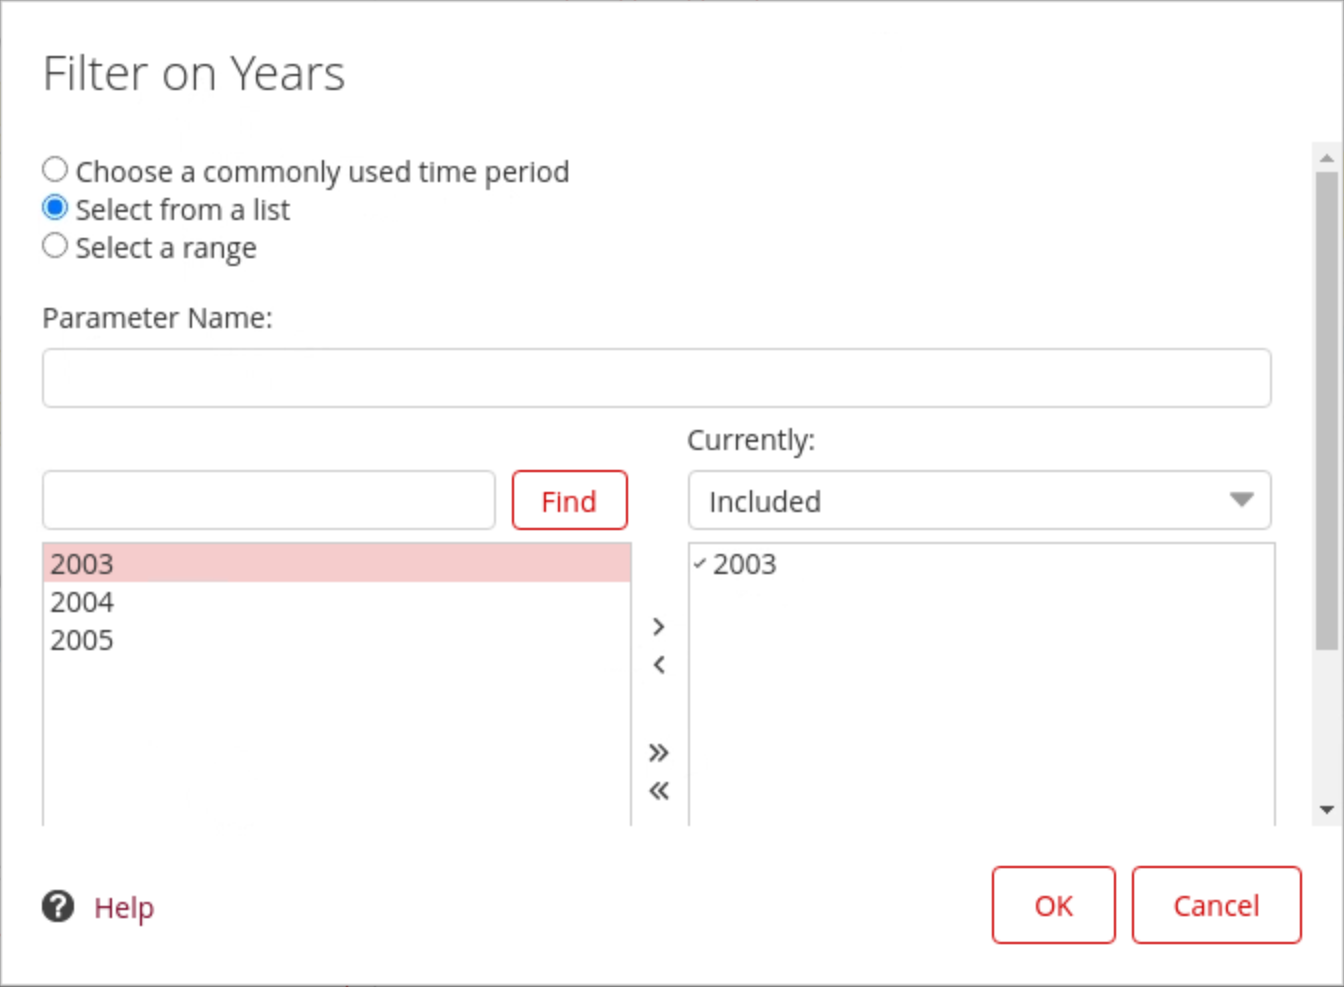
Task: Click the dropdown arrow beside Included
Action: 1241,500
